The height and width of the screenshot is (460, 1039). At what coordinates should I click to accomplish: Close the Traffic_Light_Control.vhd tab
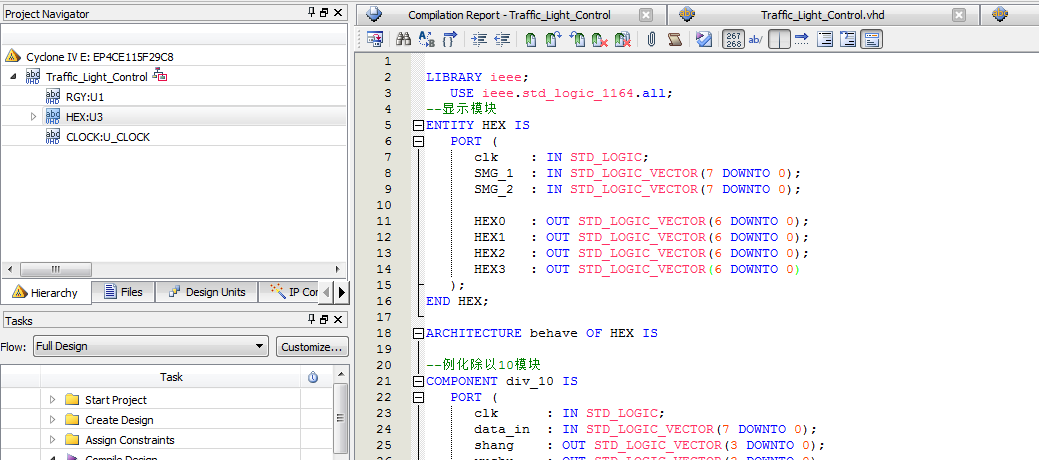[959, 15]
